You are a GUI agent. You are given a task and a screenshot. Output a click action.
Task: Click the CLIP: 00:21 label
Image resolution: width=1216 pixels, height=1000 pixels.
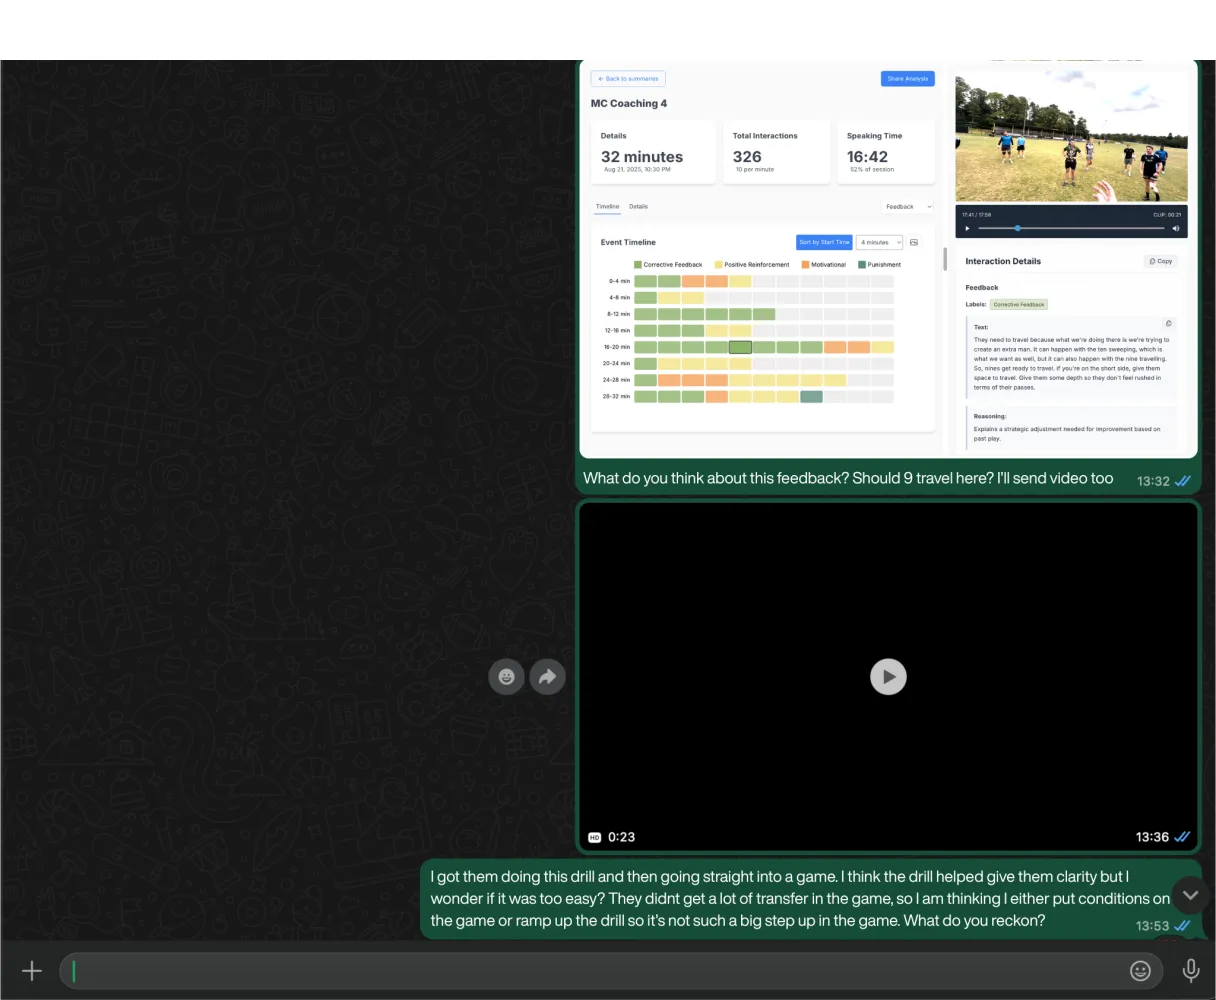[1167, 215]
